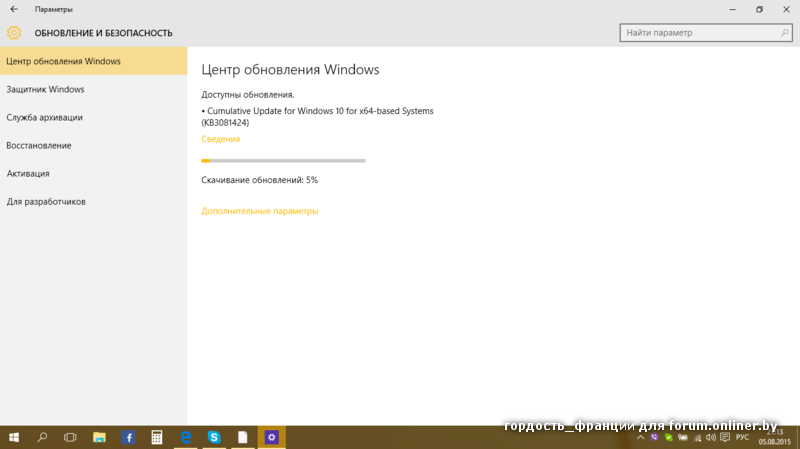The width and height of the screenshot is (800, 449).
Task: Open the clock and date flyout
Action: 774,437
